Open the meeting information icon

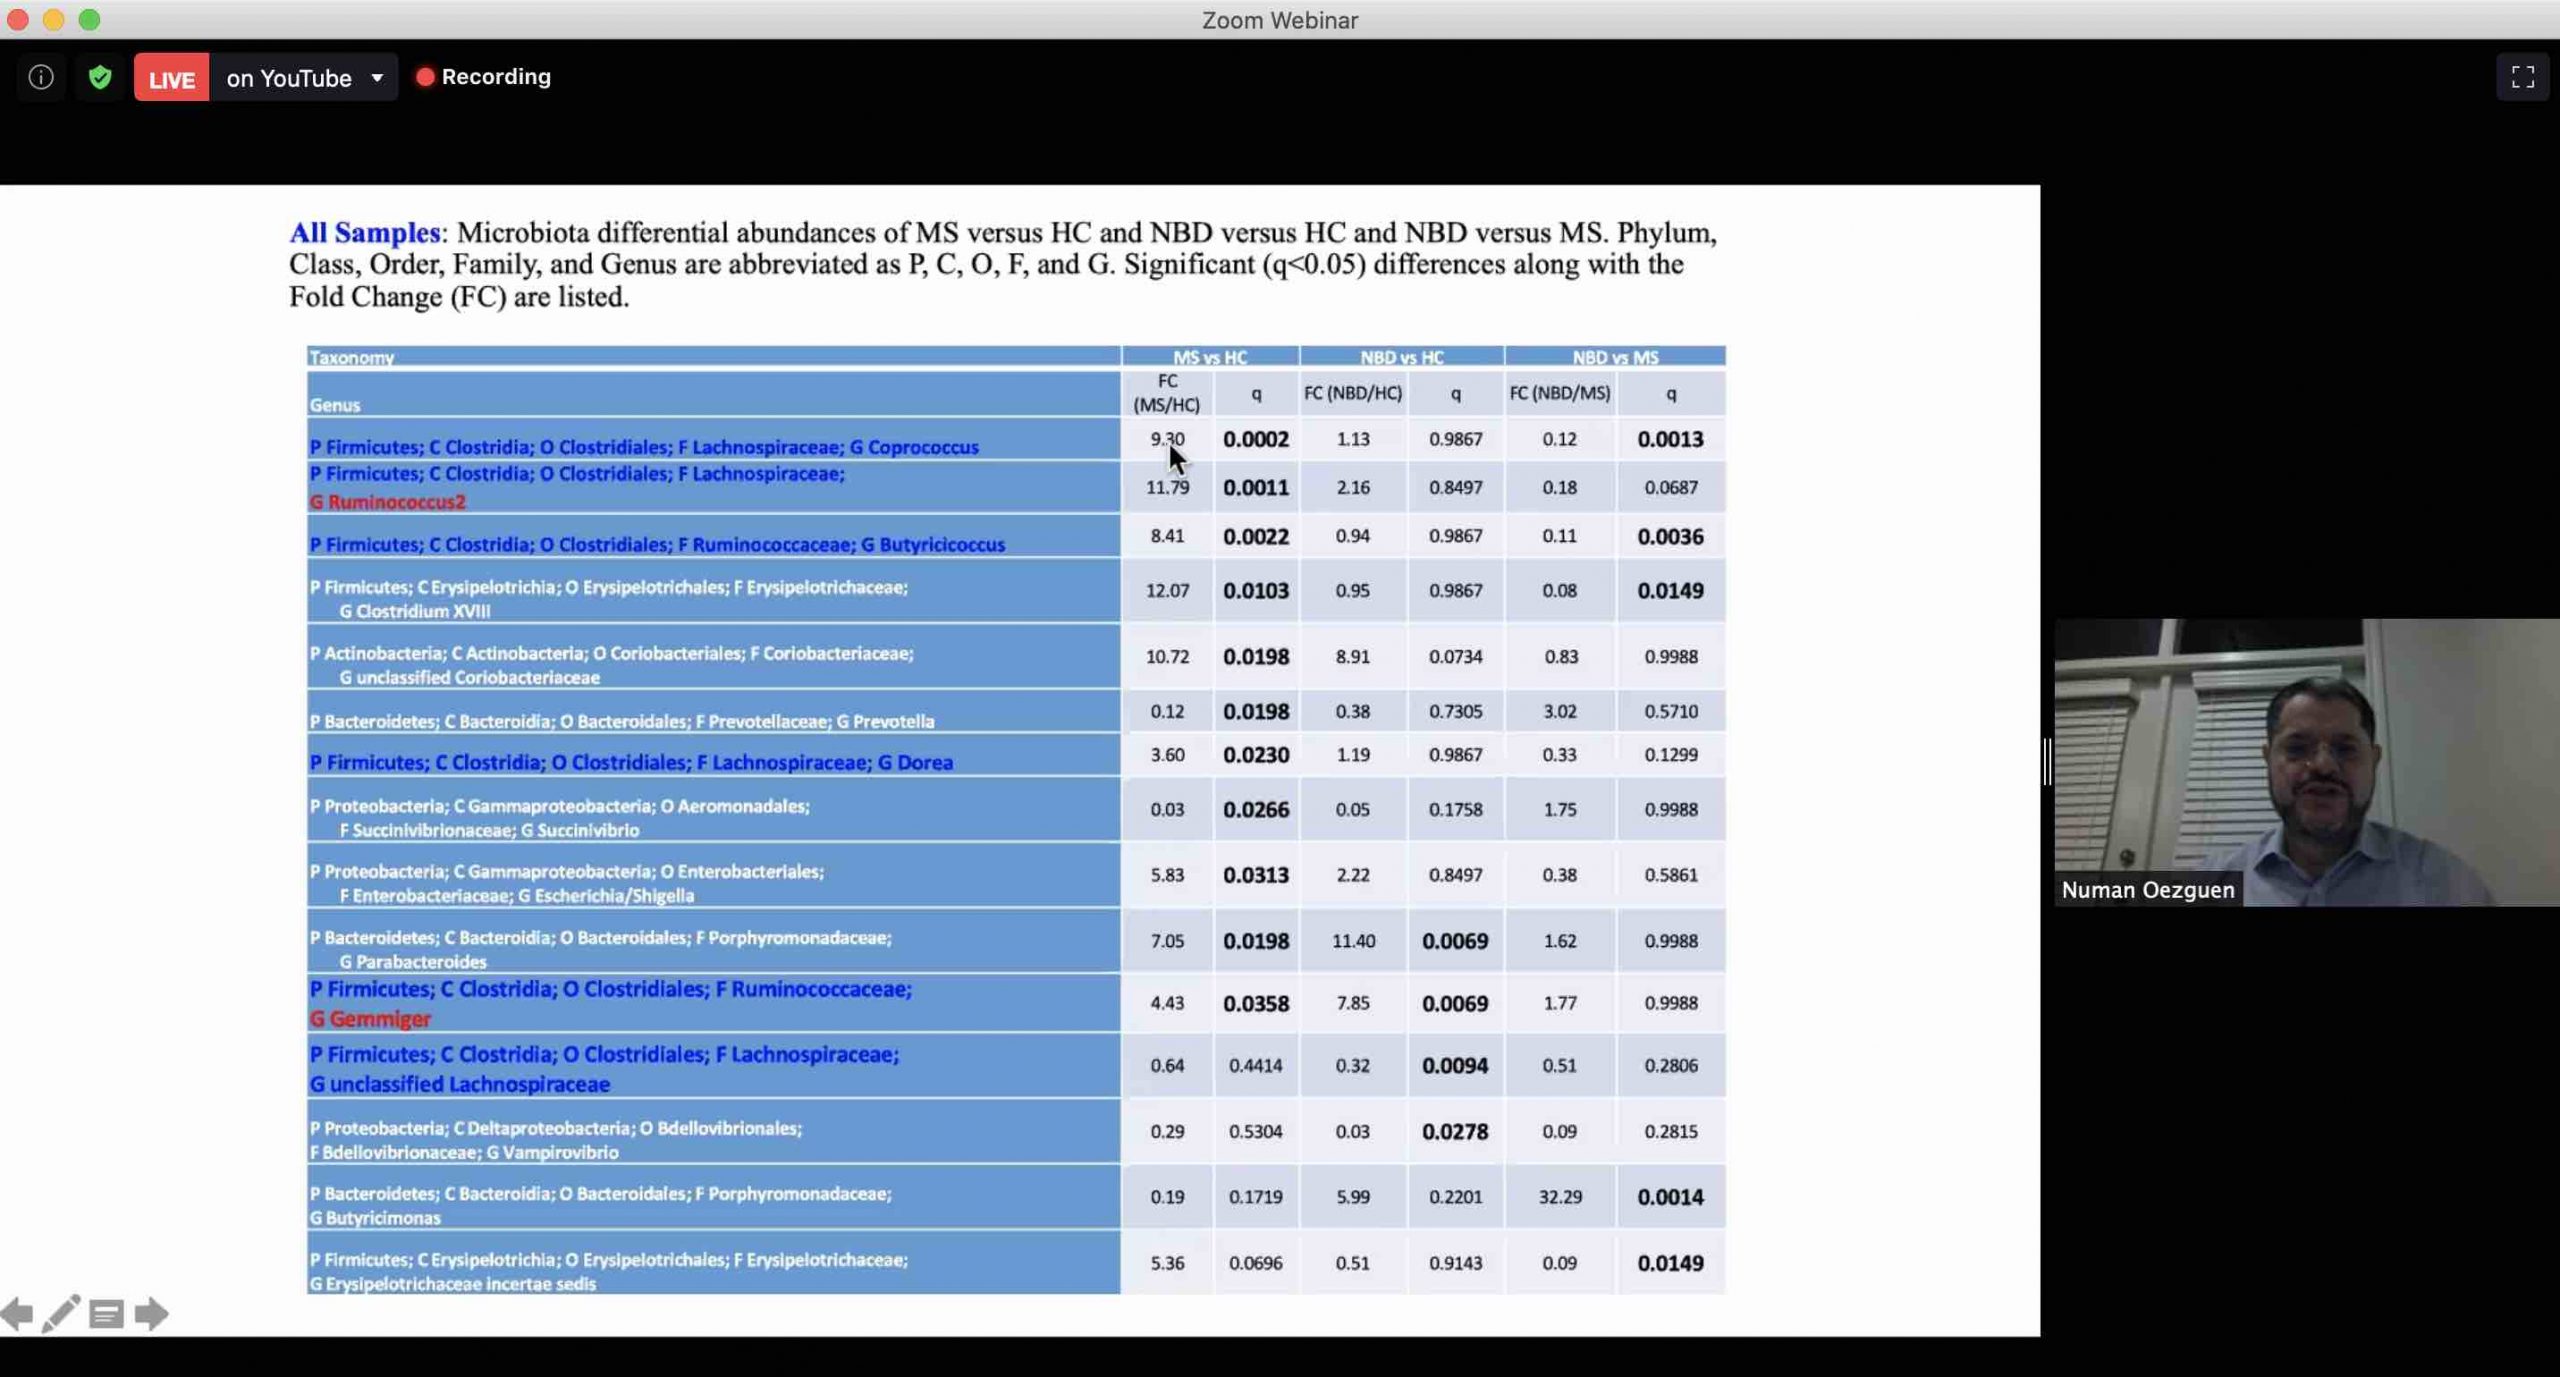pyautogui.click(x=41, y=77)
